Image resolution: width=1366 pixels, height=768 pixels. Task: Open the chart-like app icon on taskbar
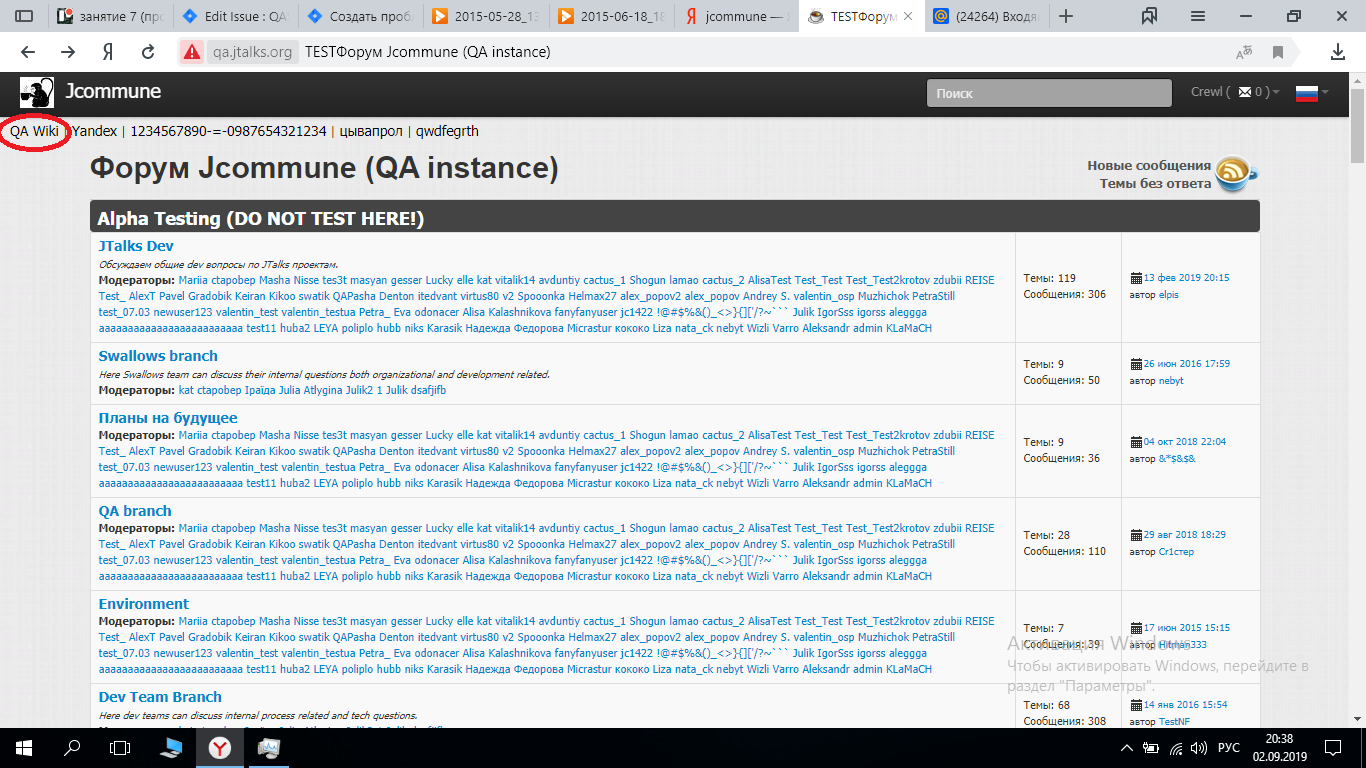pyautogui.click(x=268, y=747)
